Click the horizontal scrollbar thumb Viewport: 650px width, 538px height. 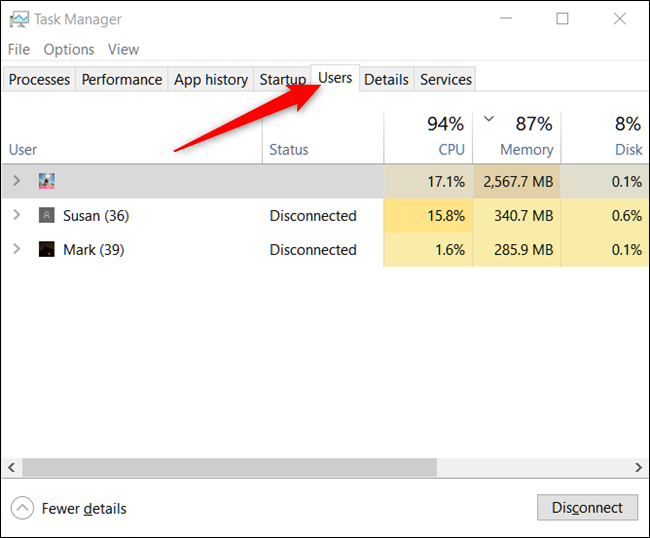(x=229, y=468)
